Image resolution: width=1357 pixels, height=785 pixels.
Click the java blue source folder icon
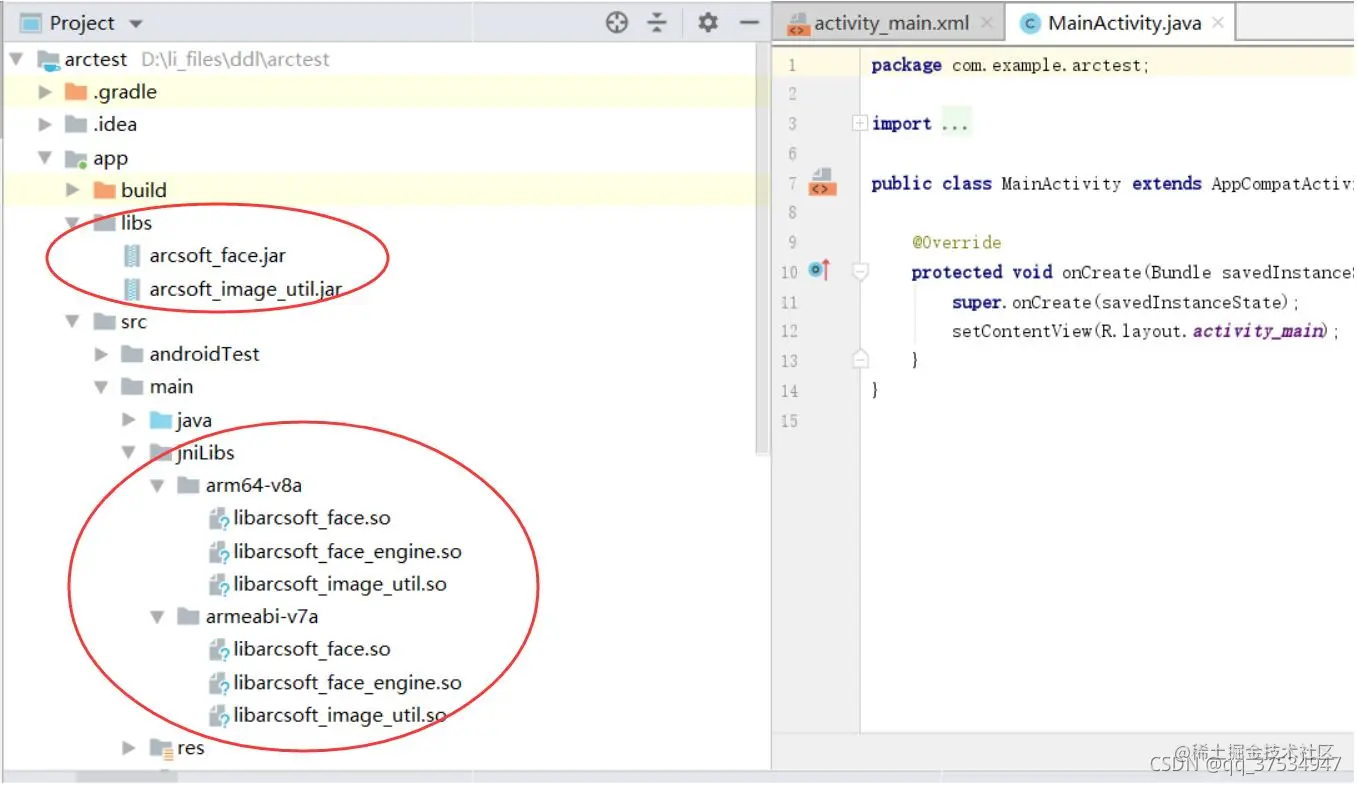(160, 420)
